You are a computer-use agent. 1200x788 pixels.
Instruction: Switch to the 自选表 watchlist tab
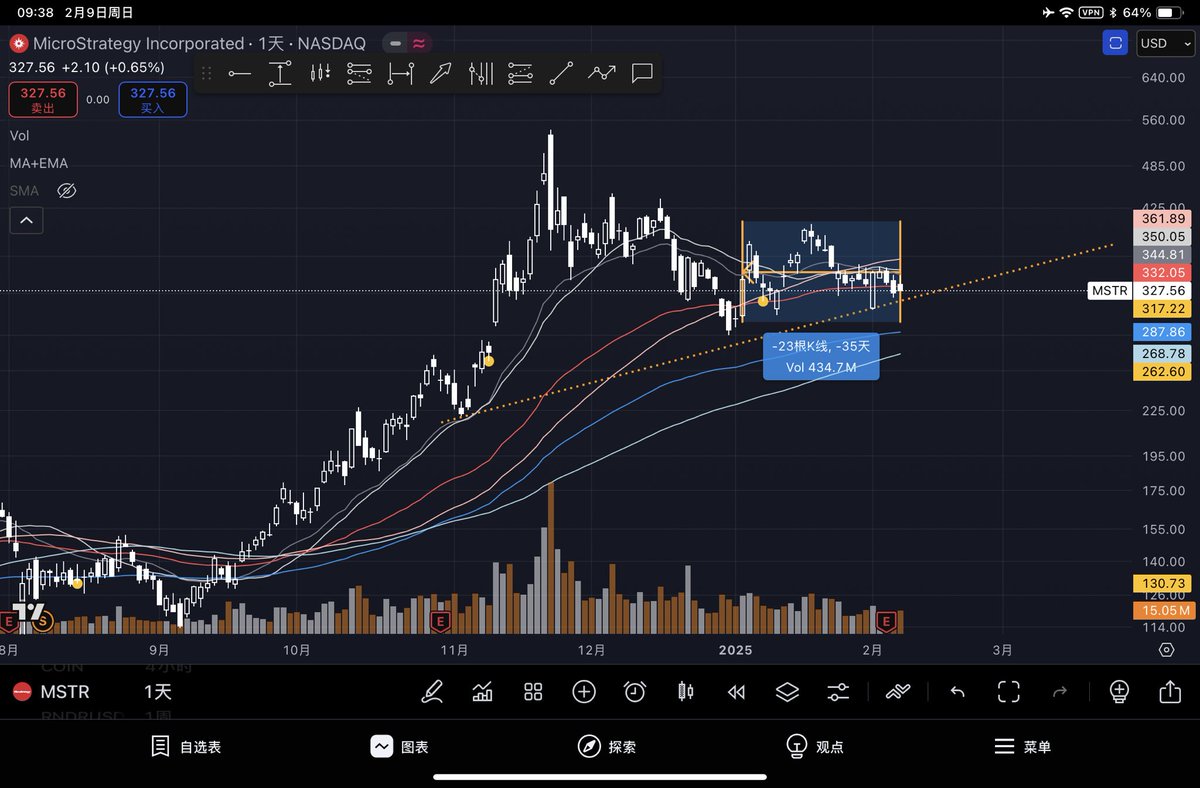[x=186, y=746]
